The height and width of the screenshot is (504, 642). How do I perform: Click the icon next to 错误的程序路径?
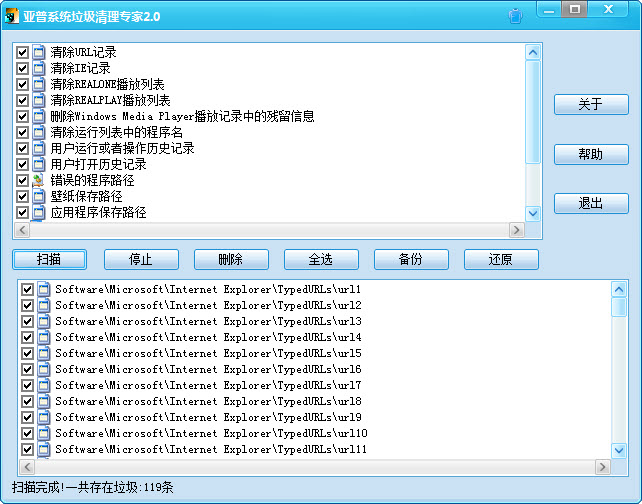point(39,180)
